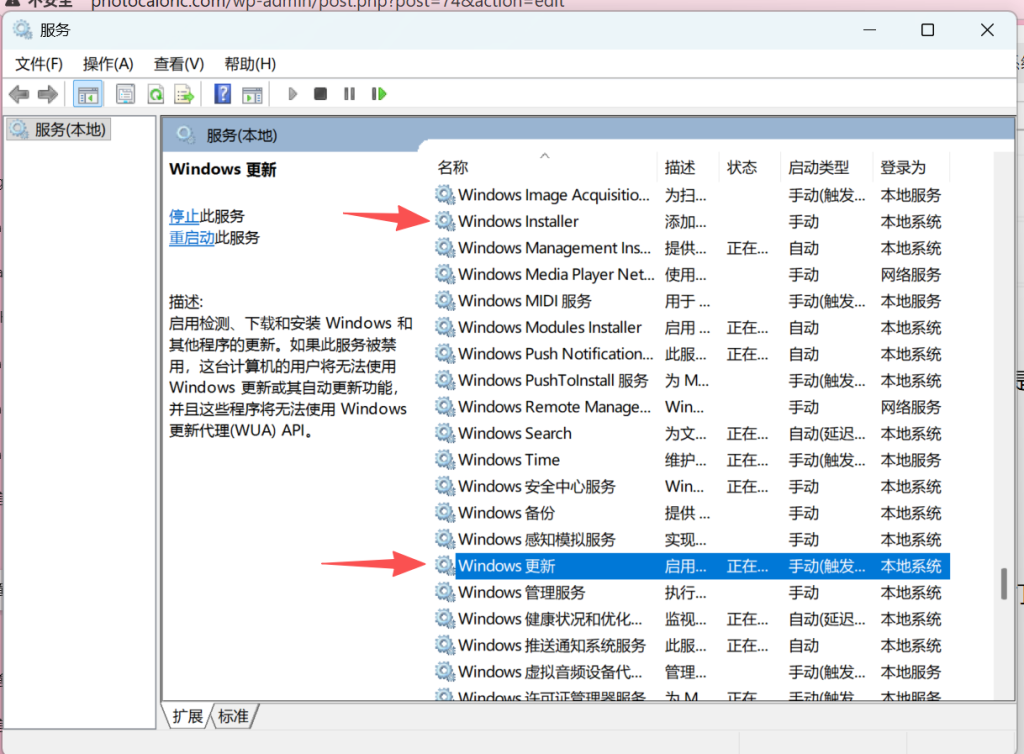1024x754 pixels.
Task: Click the 重启动 link to restart service
Action: [191, 238]
